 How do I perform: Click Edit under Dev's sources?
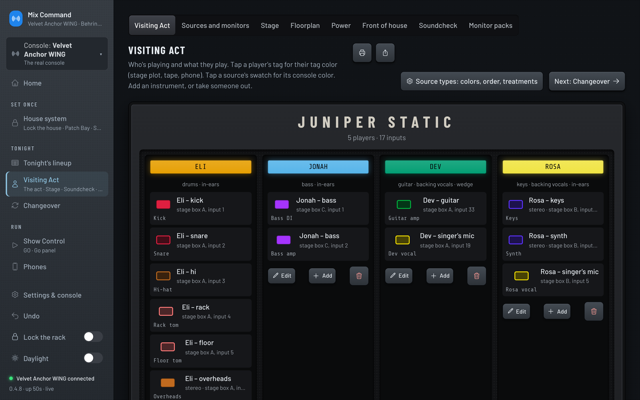click(x=399, y=276)
